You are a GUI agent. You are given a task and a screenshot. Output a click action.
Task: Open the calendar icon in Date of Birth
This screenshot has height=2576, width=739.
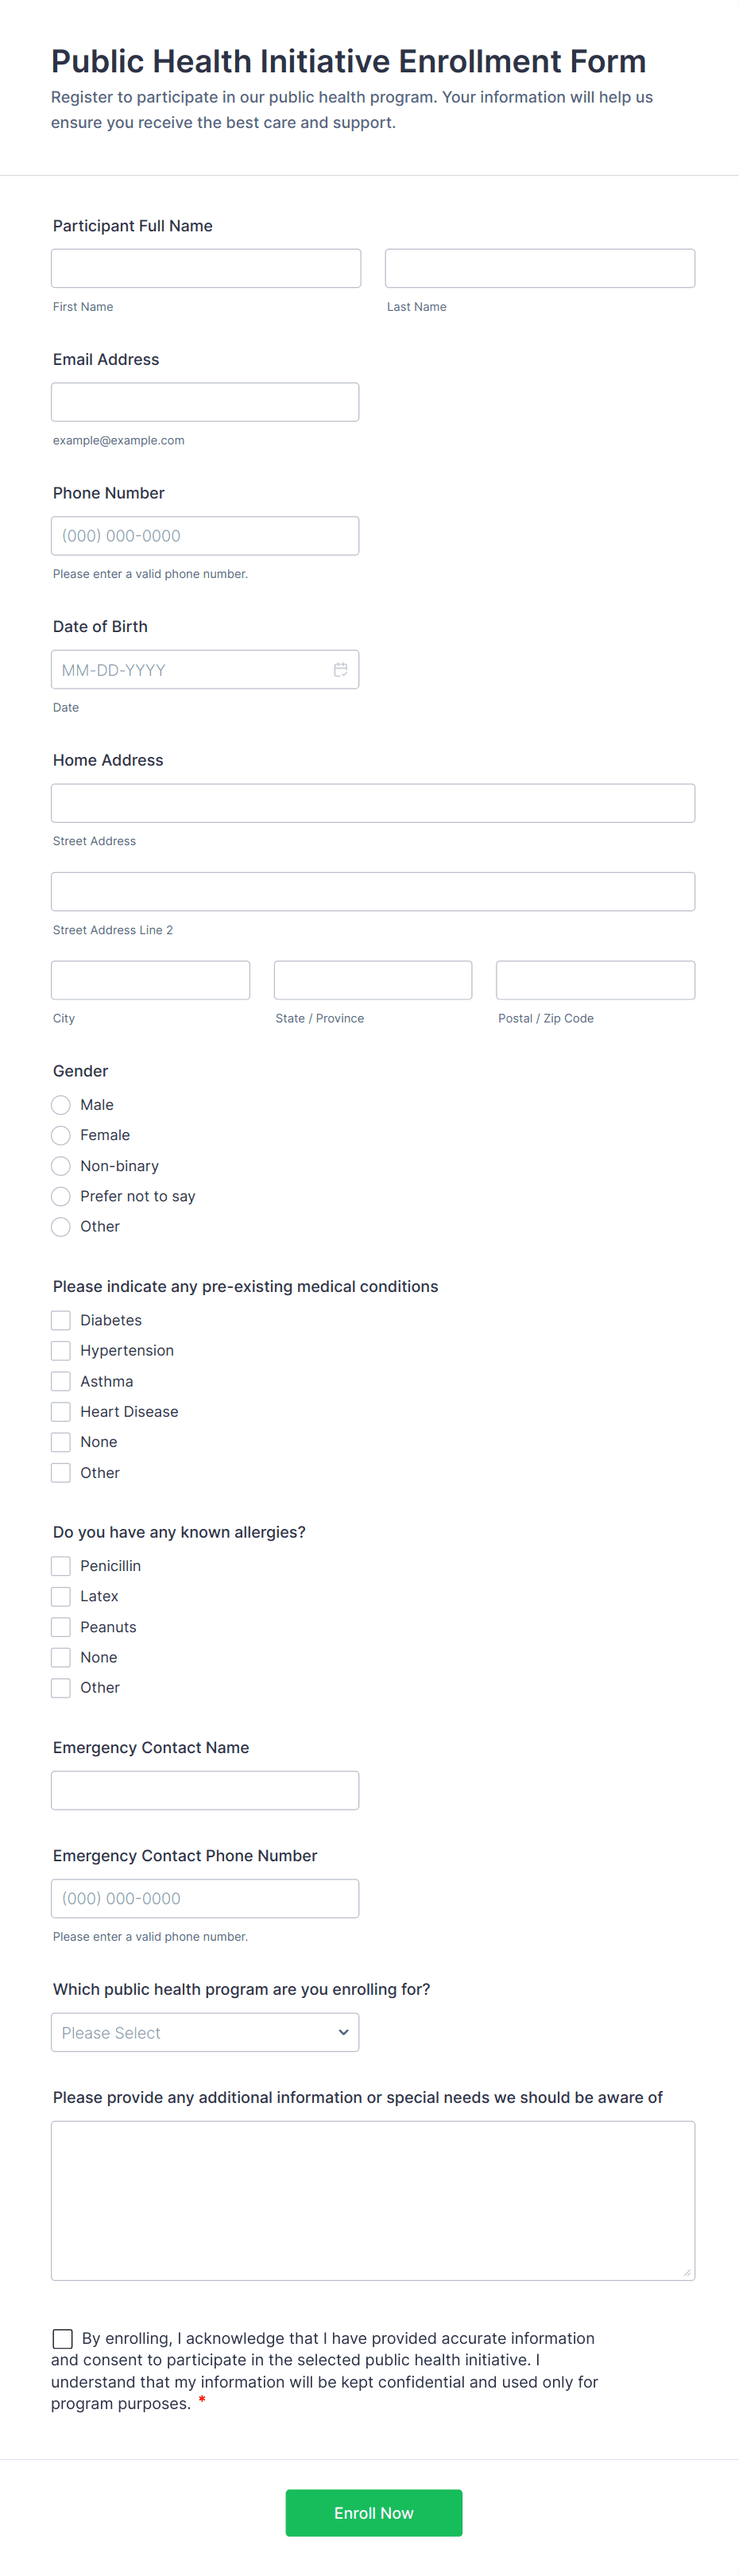coord(340,670)
